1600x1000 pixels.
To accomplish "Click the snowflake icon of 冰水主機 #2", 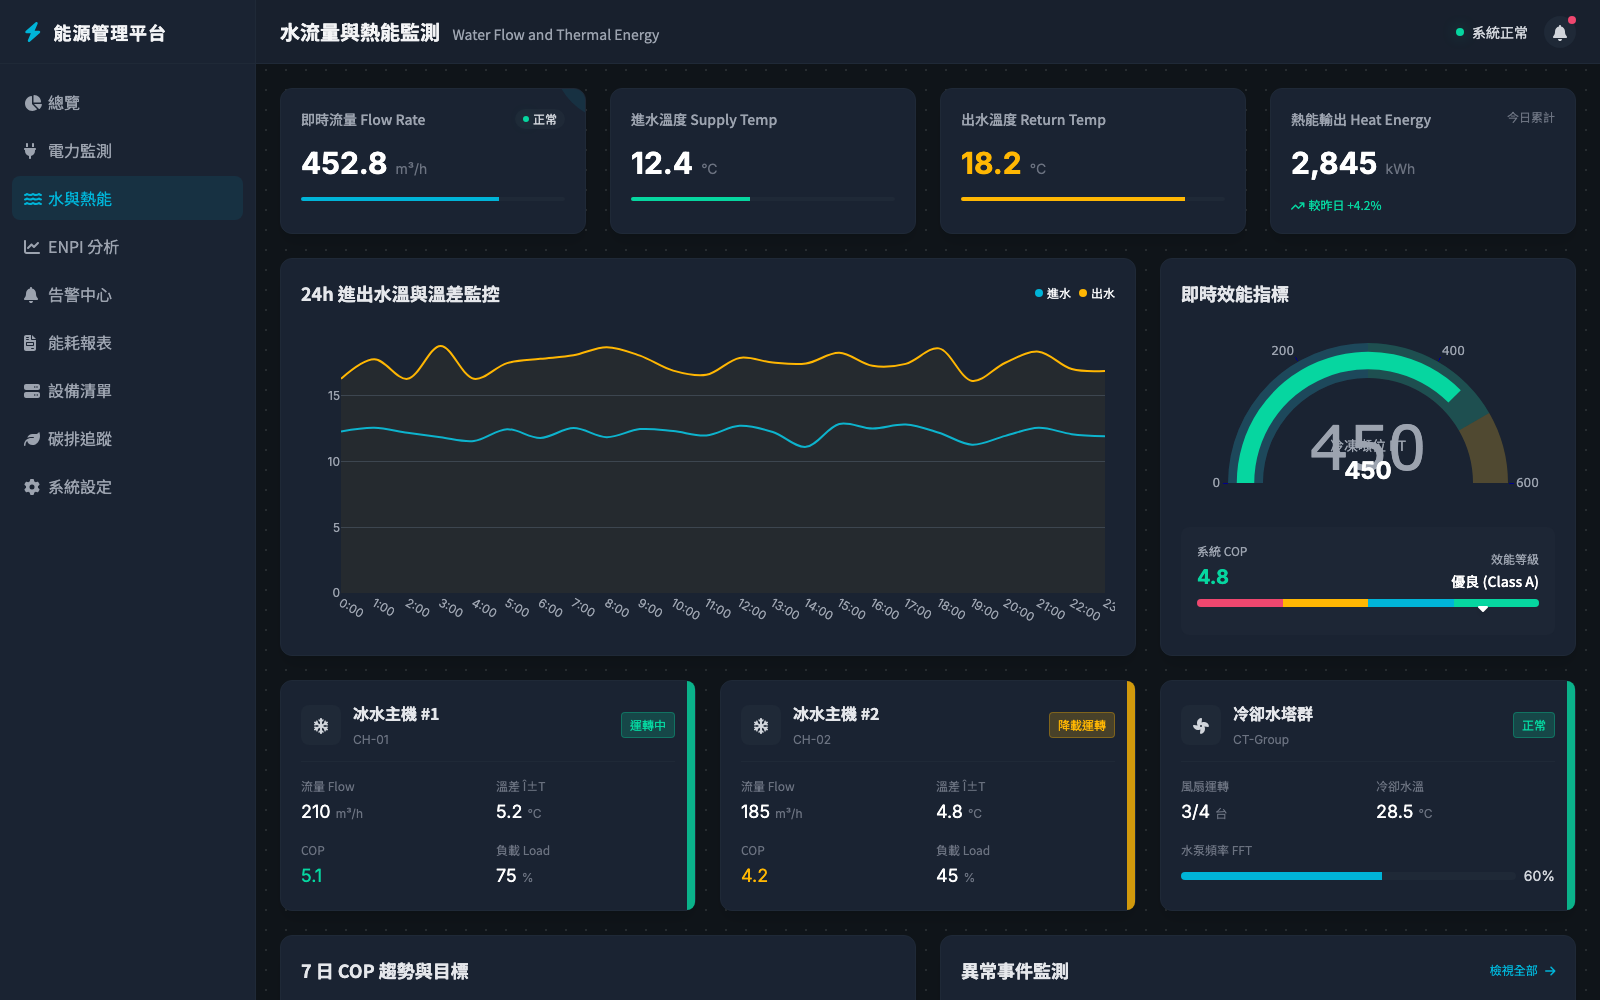I will coord(761,726).
